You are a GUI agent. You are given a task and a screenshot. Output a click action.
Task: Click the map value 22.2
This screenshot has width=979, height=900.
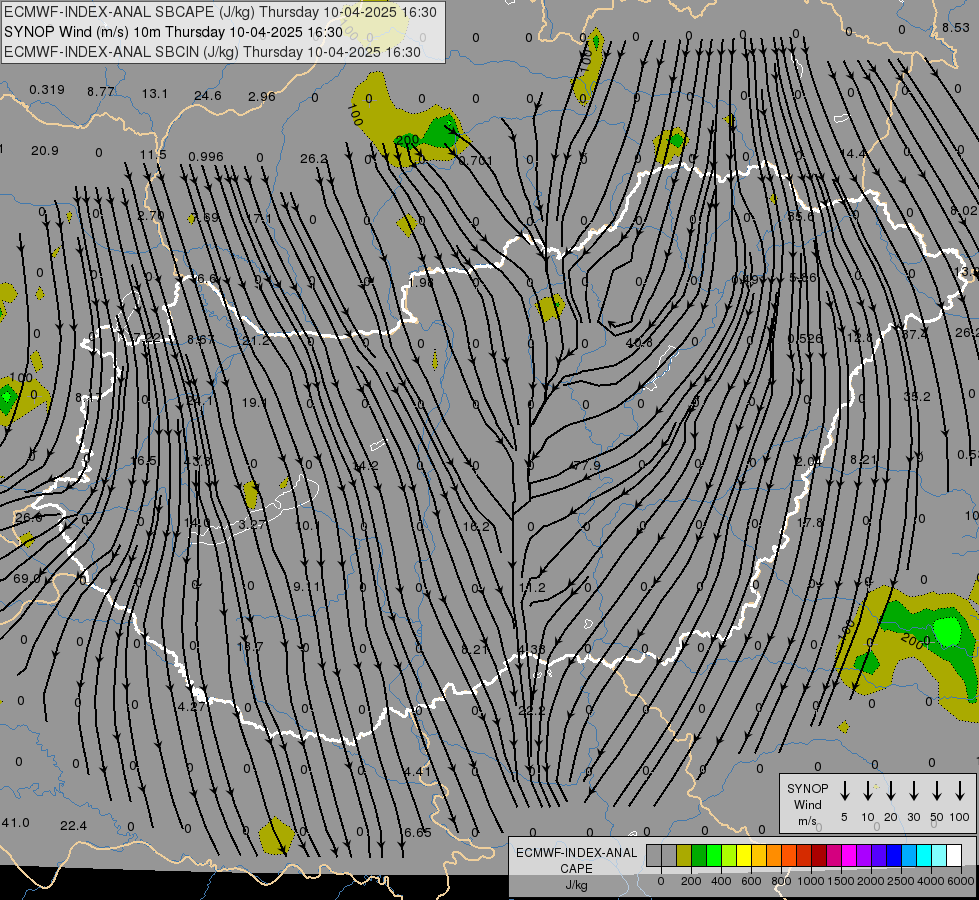point(532,710)
